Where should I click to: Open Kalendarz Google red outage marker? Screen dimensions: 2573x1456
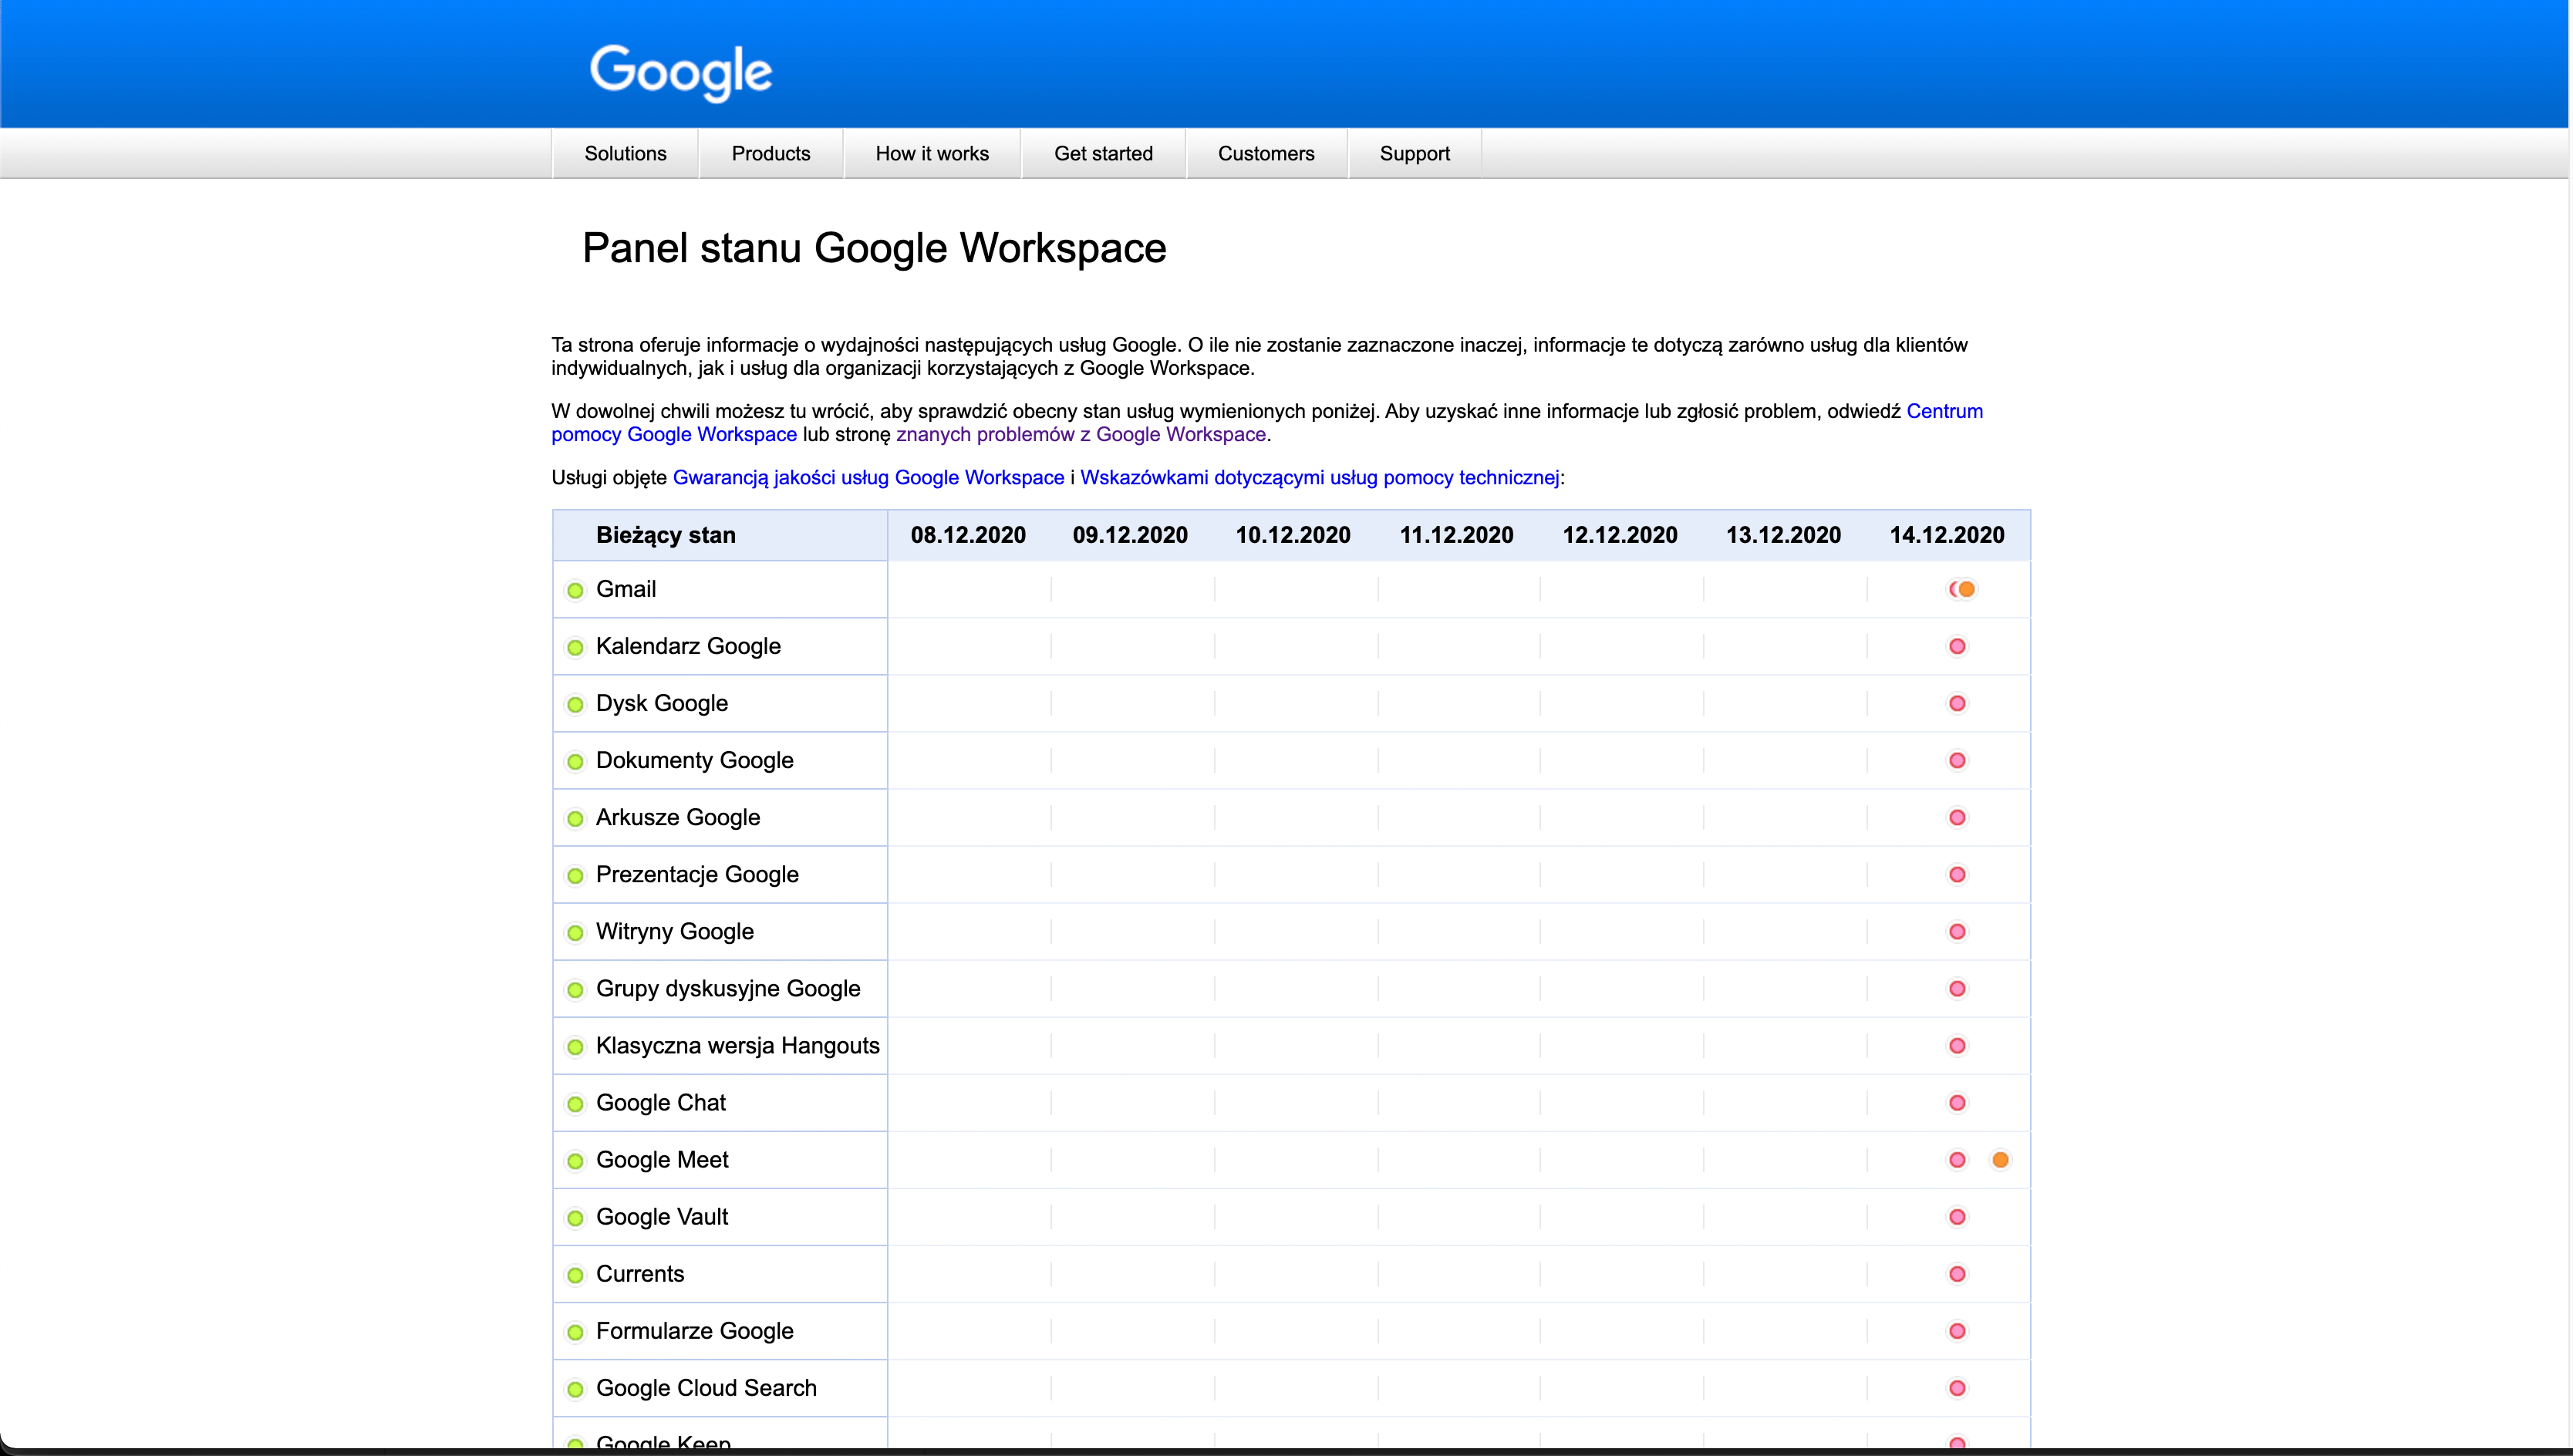[x=1957, y=646]
